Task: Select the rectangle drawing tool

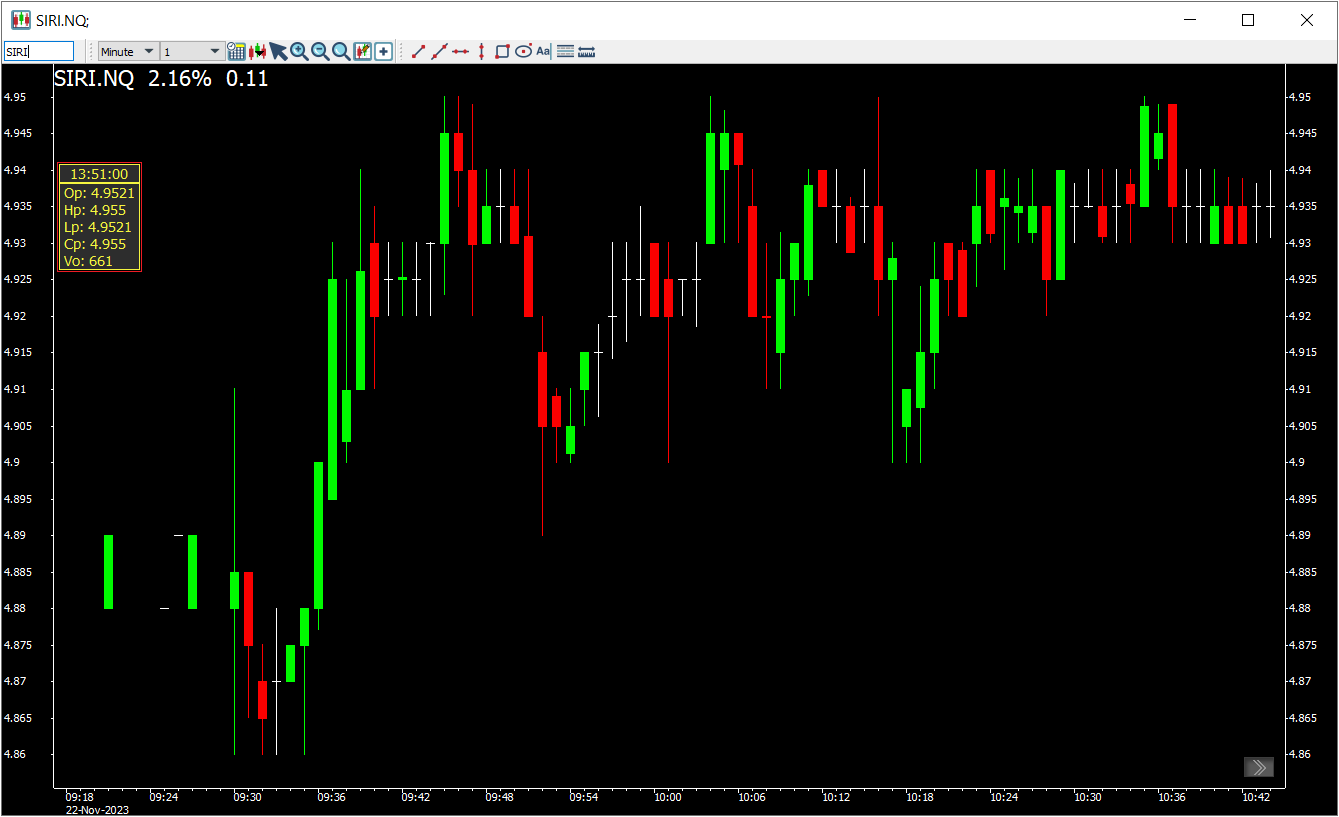Action: [502, 51]
